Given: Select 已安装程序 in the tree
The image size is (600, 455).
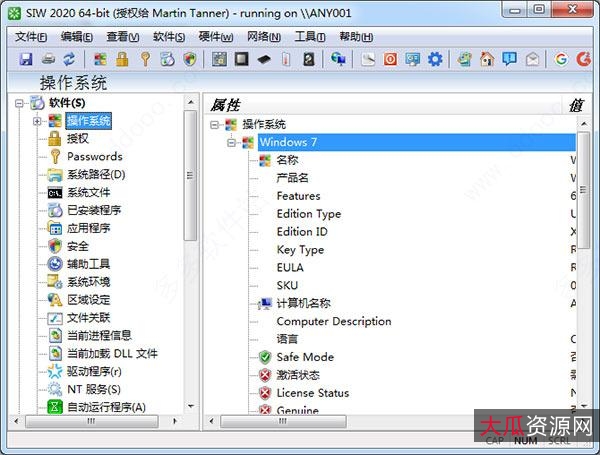Looking at the screenshot, I should coord(94,210).
